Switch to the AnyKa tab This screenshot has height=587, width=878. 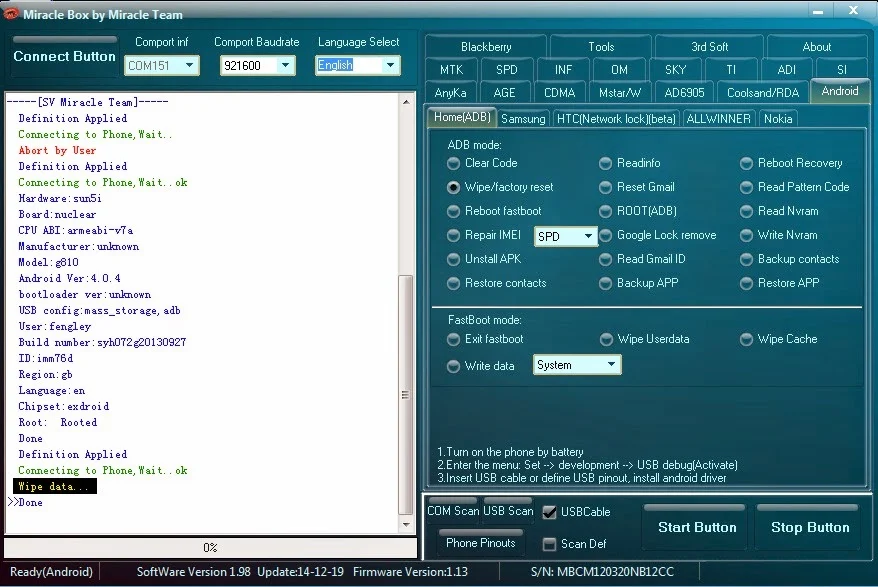450,92
